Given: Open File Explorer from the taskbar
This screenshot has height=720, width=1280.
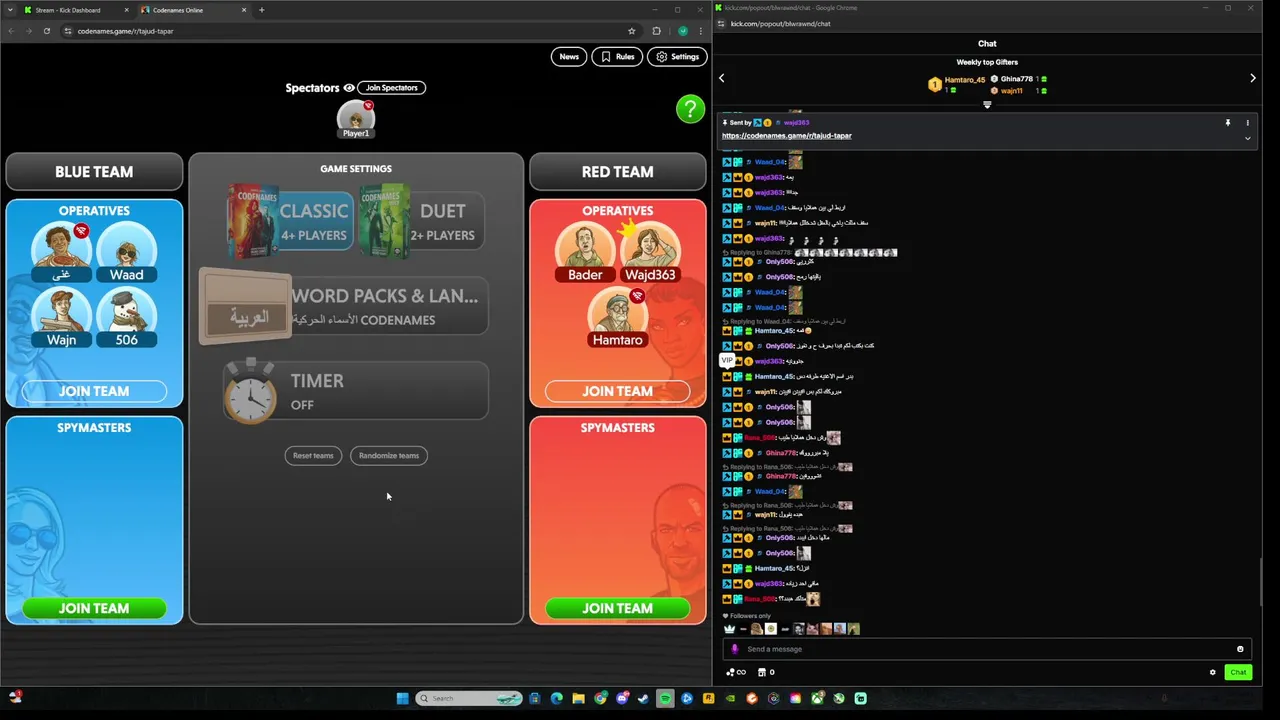Looking at the screenshot, I should click(x=578, y=698).
